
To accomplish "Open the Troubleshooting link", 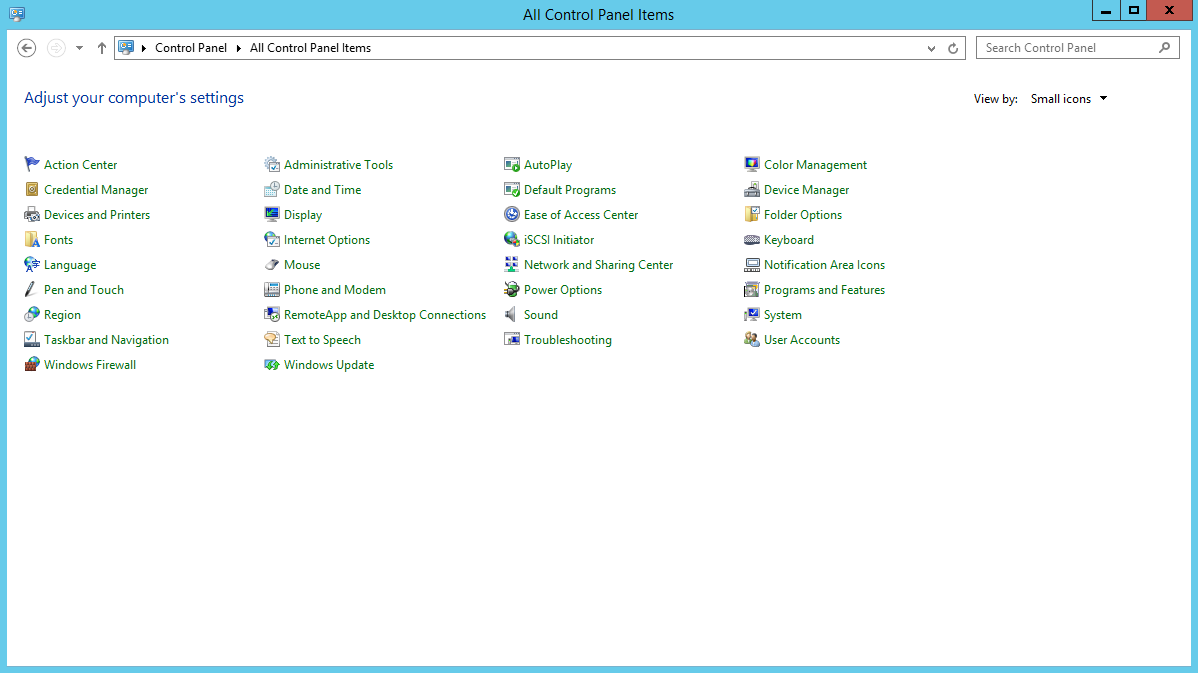I will coord(568,340).
